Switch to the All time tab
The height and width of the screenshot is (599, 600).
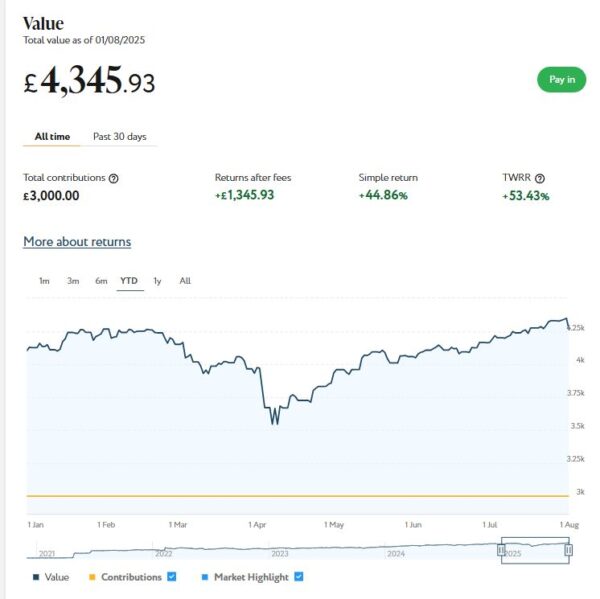52,136
